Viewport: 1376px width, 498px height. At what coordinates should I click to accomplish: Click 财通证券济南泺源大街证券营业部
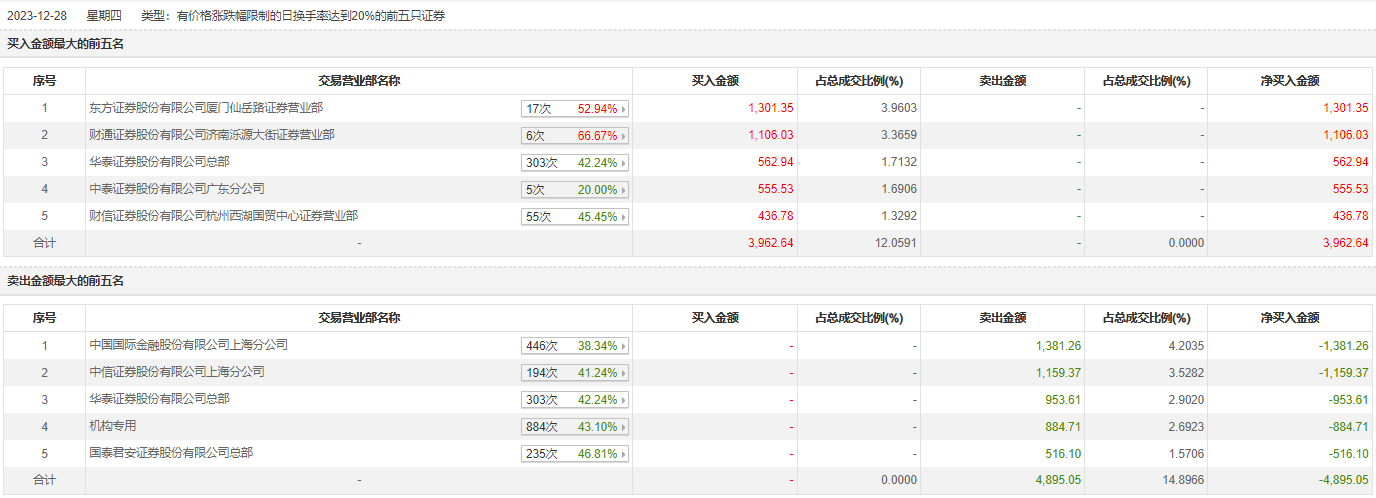(211, 135)
